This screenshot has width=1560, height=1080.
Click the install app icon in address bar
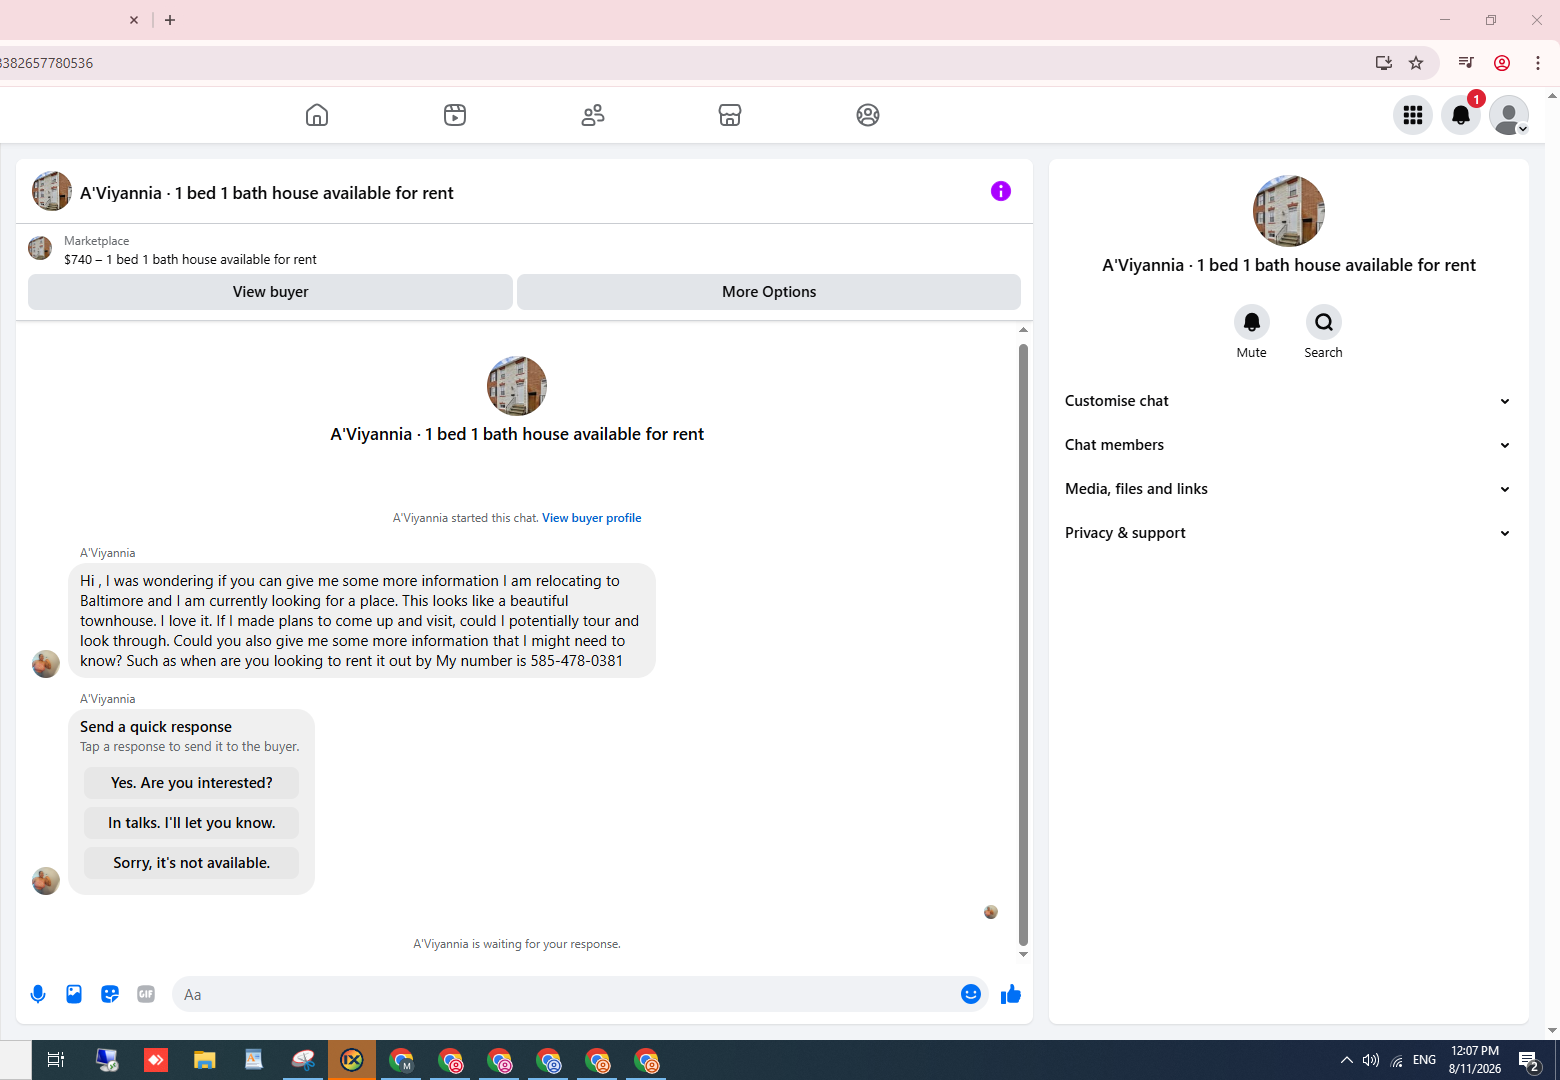1384,63
